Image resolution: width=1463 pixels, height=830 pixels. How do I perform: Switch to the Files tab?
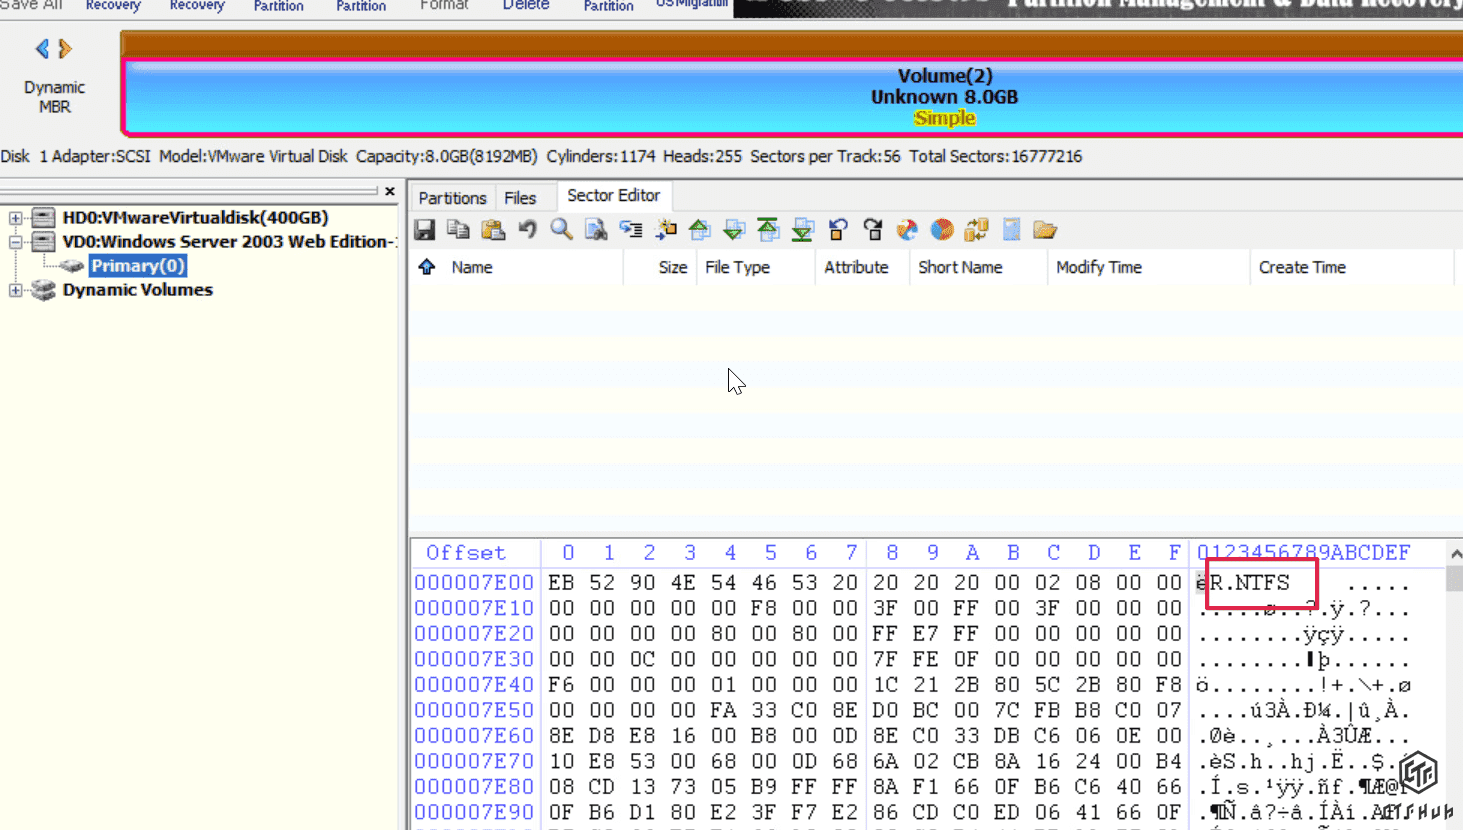(x=520, y=198)
